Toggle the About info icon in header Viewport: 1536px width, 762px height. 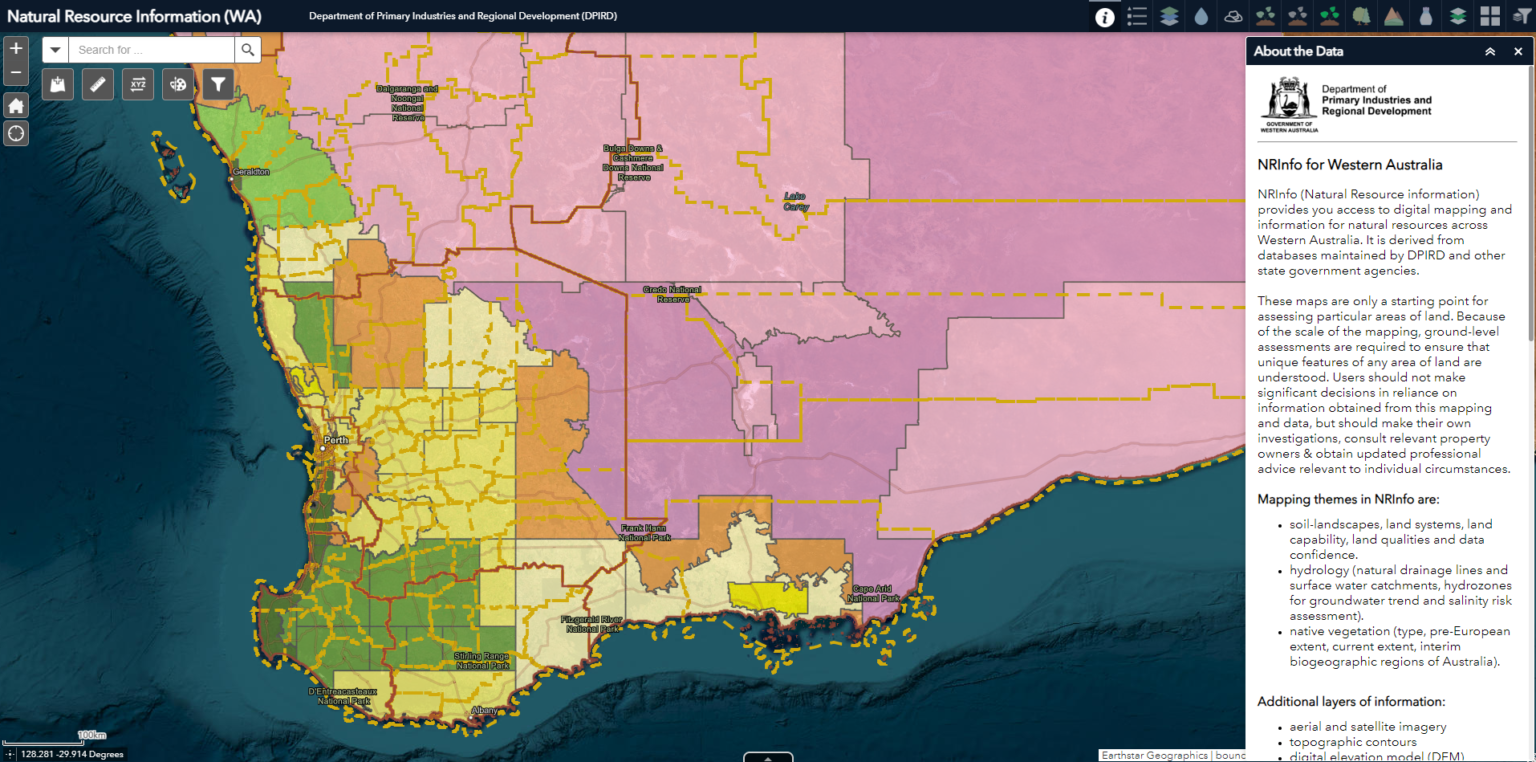(1104, 16)
